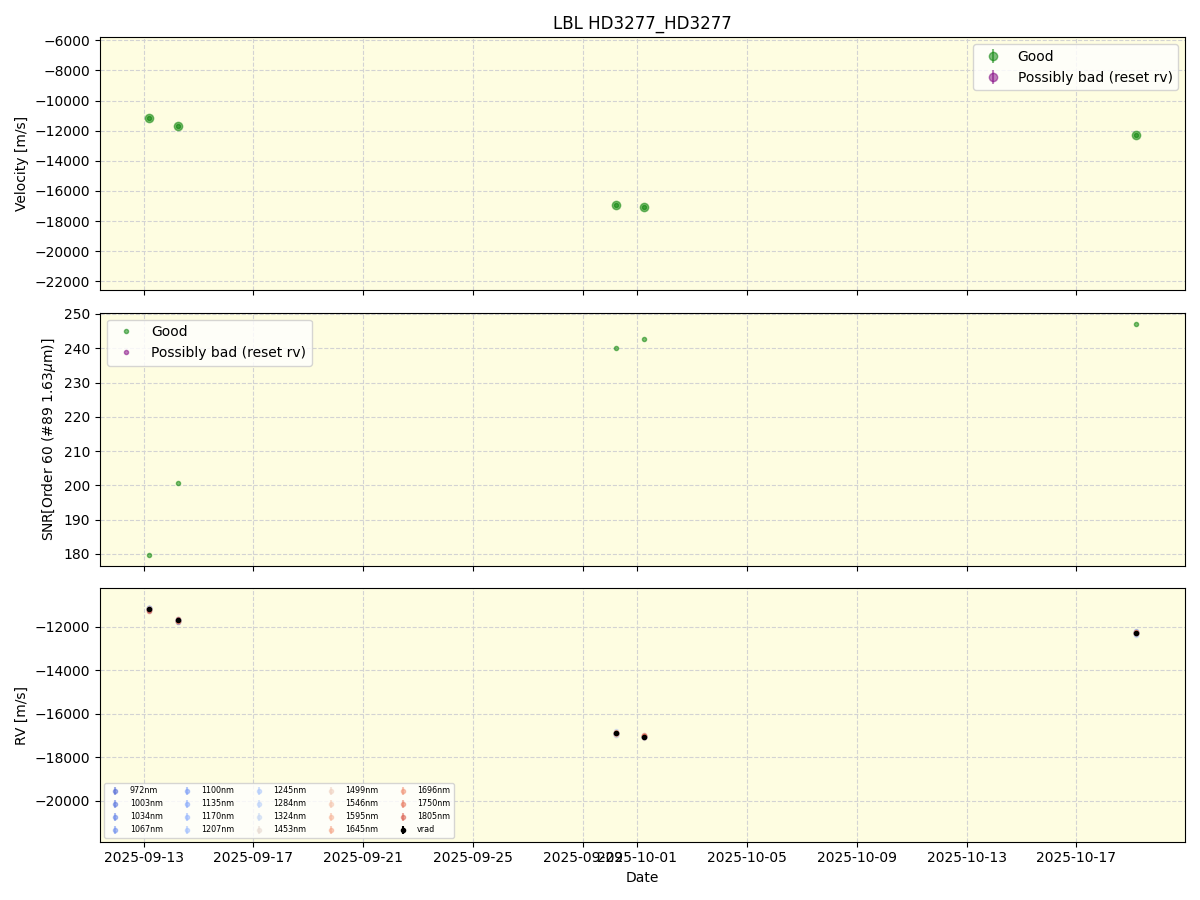Click Good text in SNR legend

tap(169, 332)
